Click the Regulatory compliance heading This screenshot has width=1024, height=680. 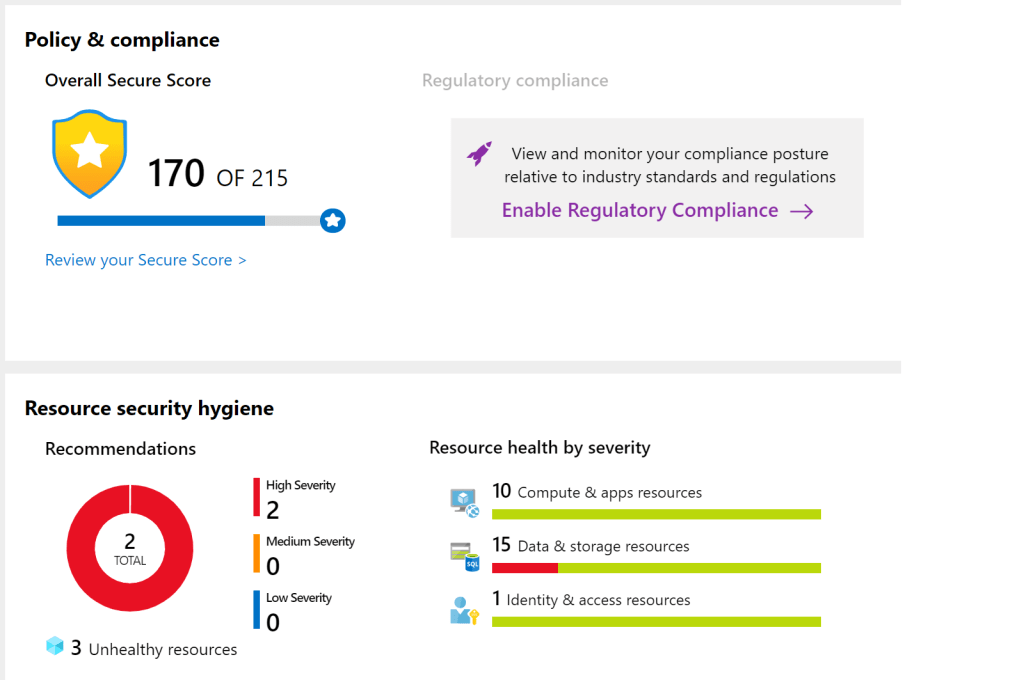click(515, 80)
